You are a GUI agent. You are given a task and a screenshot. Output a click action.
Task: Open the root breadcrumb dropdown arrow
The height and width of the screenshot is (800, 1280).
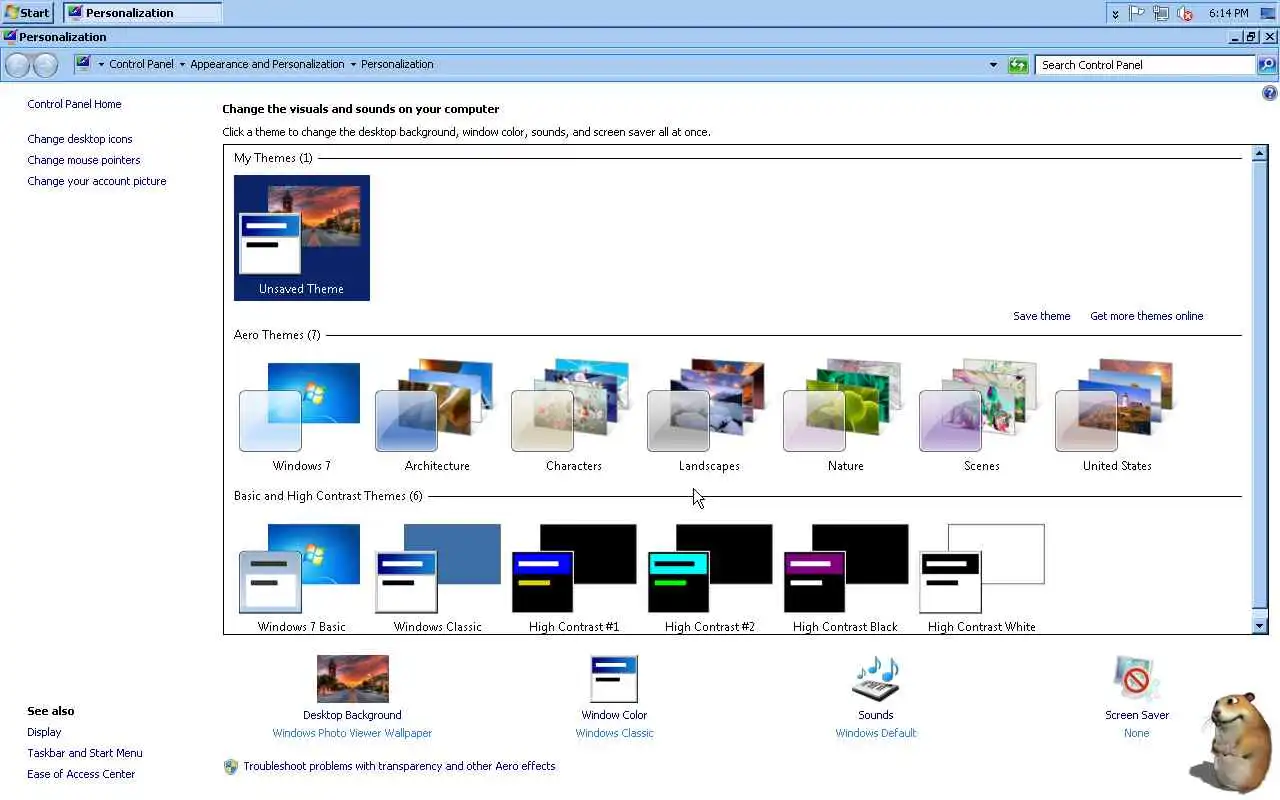[101, 64]
